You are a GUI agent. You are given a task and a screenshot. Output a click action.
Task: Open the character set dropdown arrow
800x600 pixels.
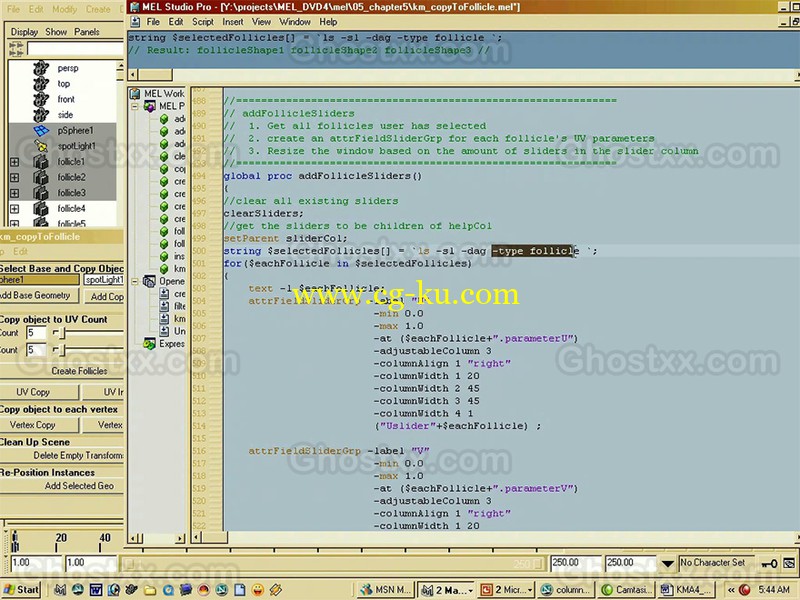click(x=667, y=564)
